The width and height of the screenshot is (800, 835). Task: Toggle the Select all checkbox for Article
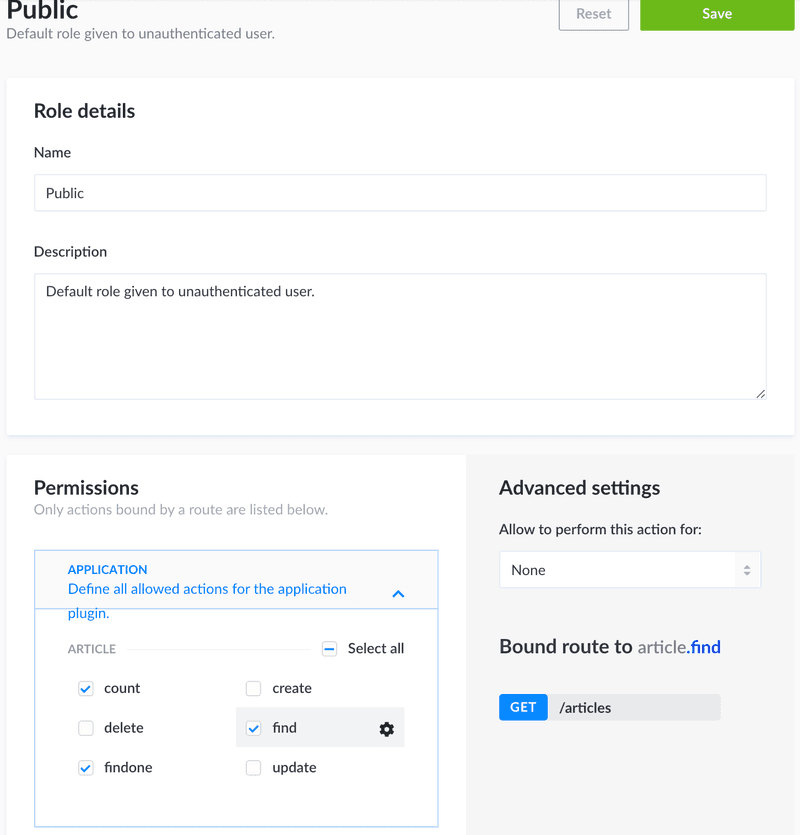(x=329, y=648)
